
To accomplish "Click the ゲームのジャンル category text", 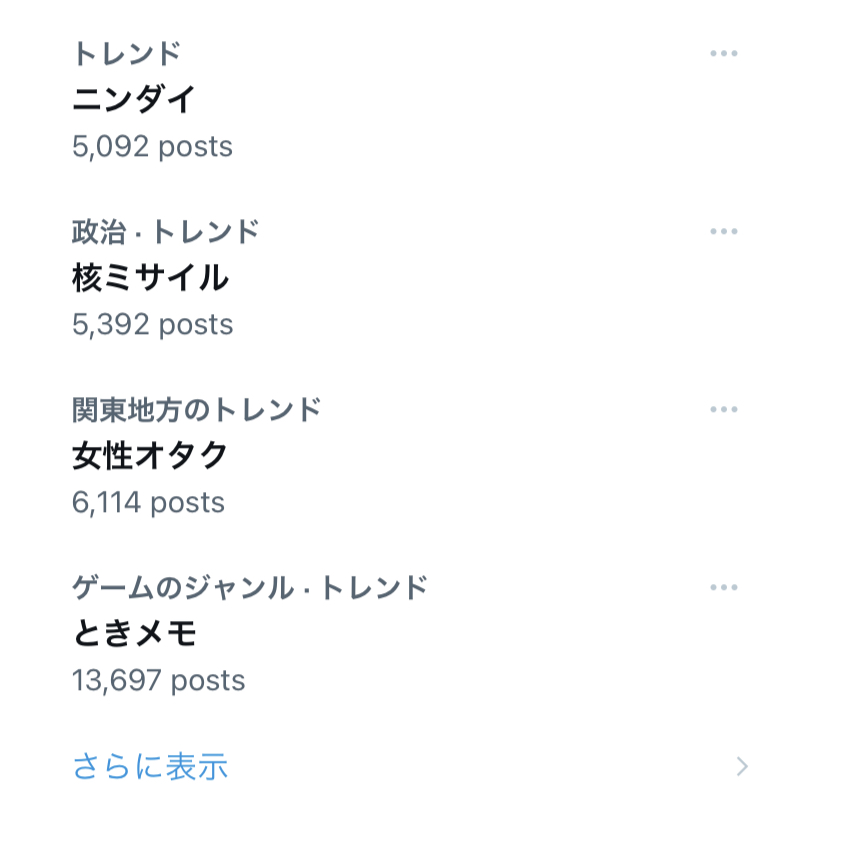I will pyautogui.click(x=182, y=588).
